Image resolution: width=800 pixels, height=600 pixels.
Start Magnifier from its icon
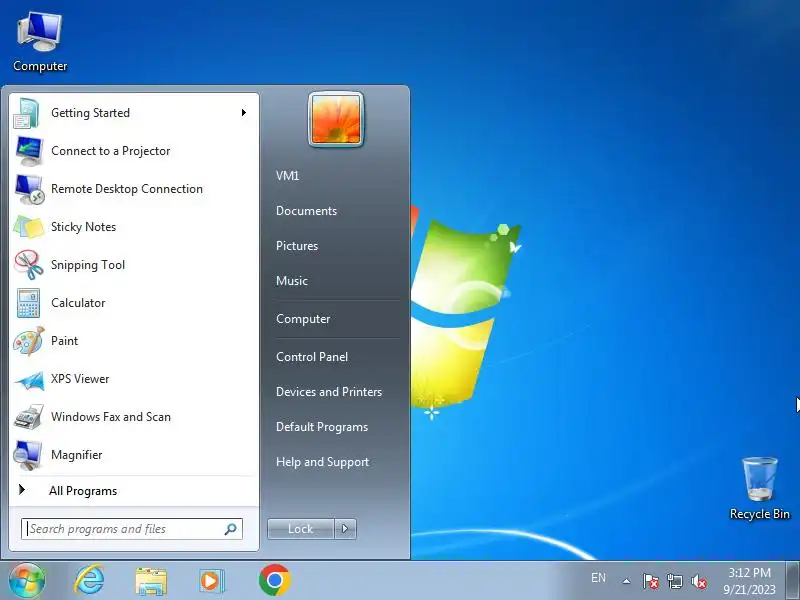(x=29, y=455)
